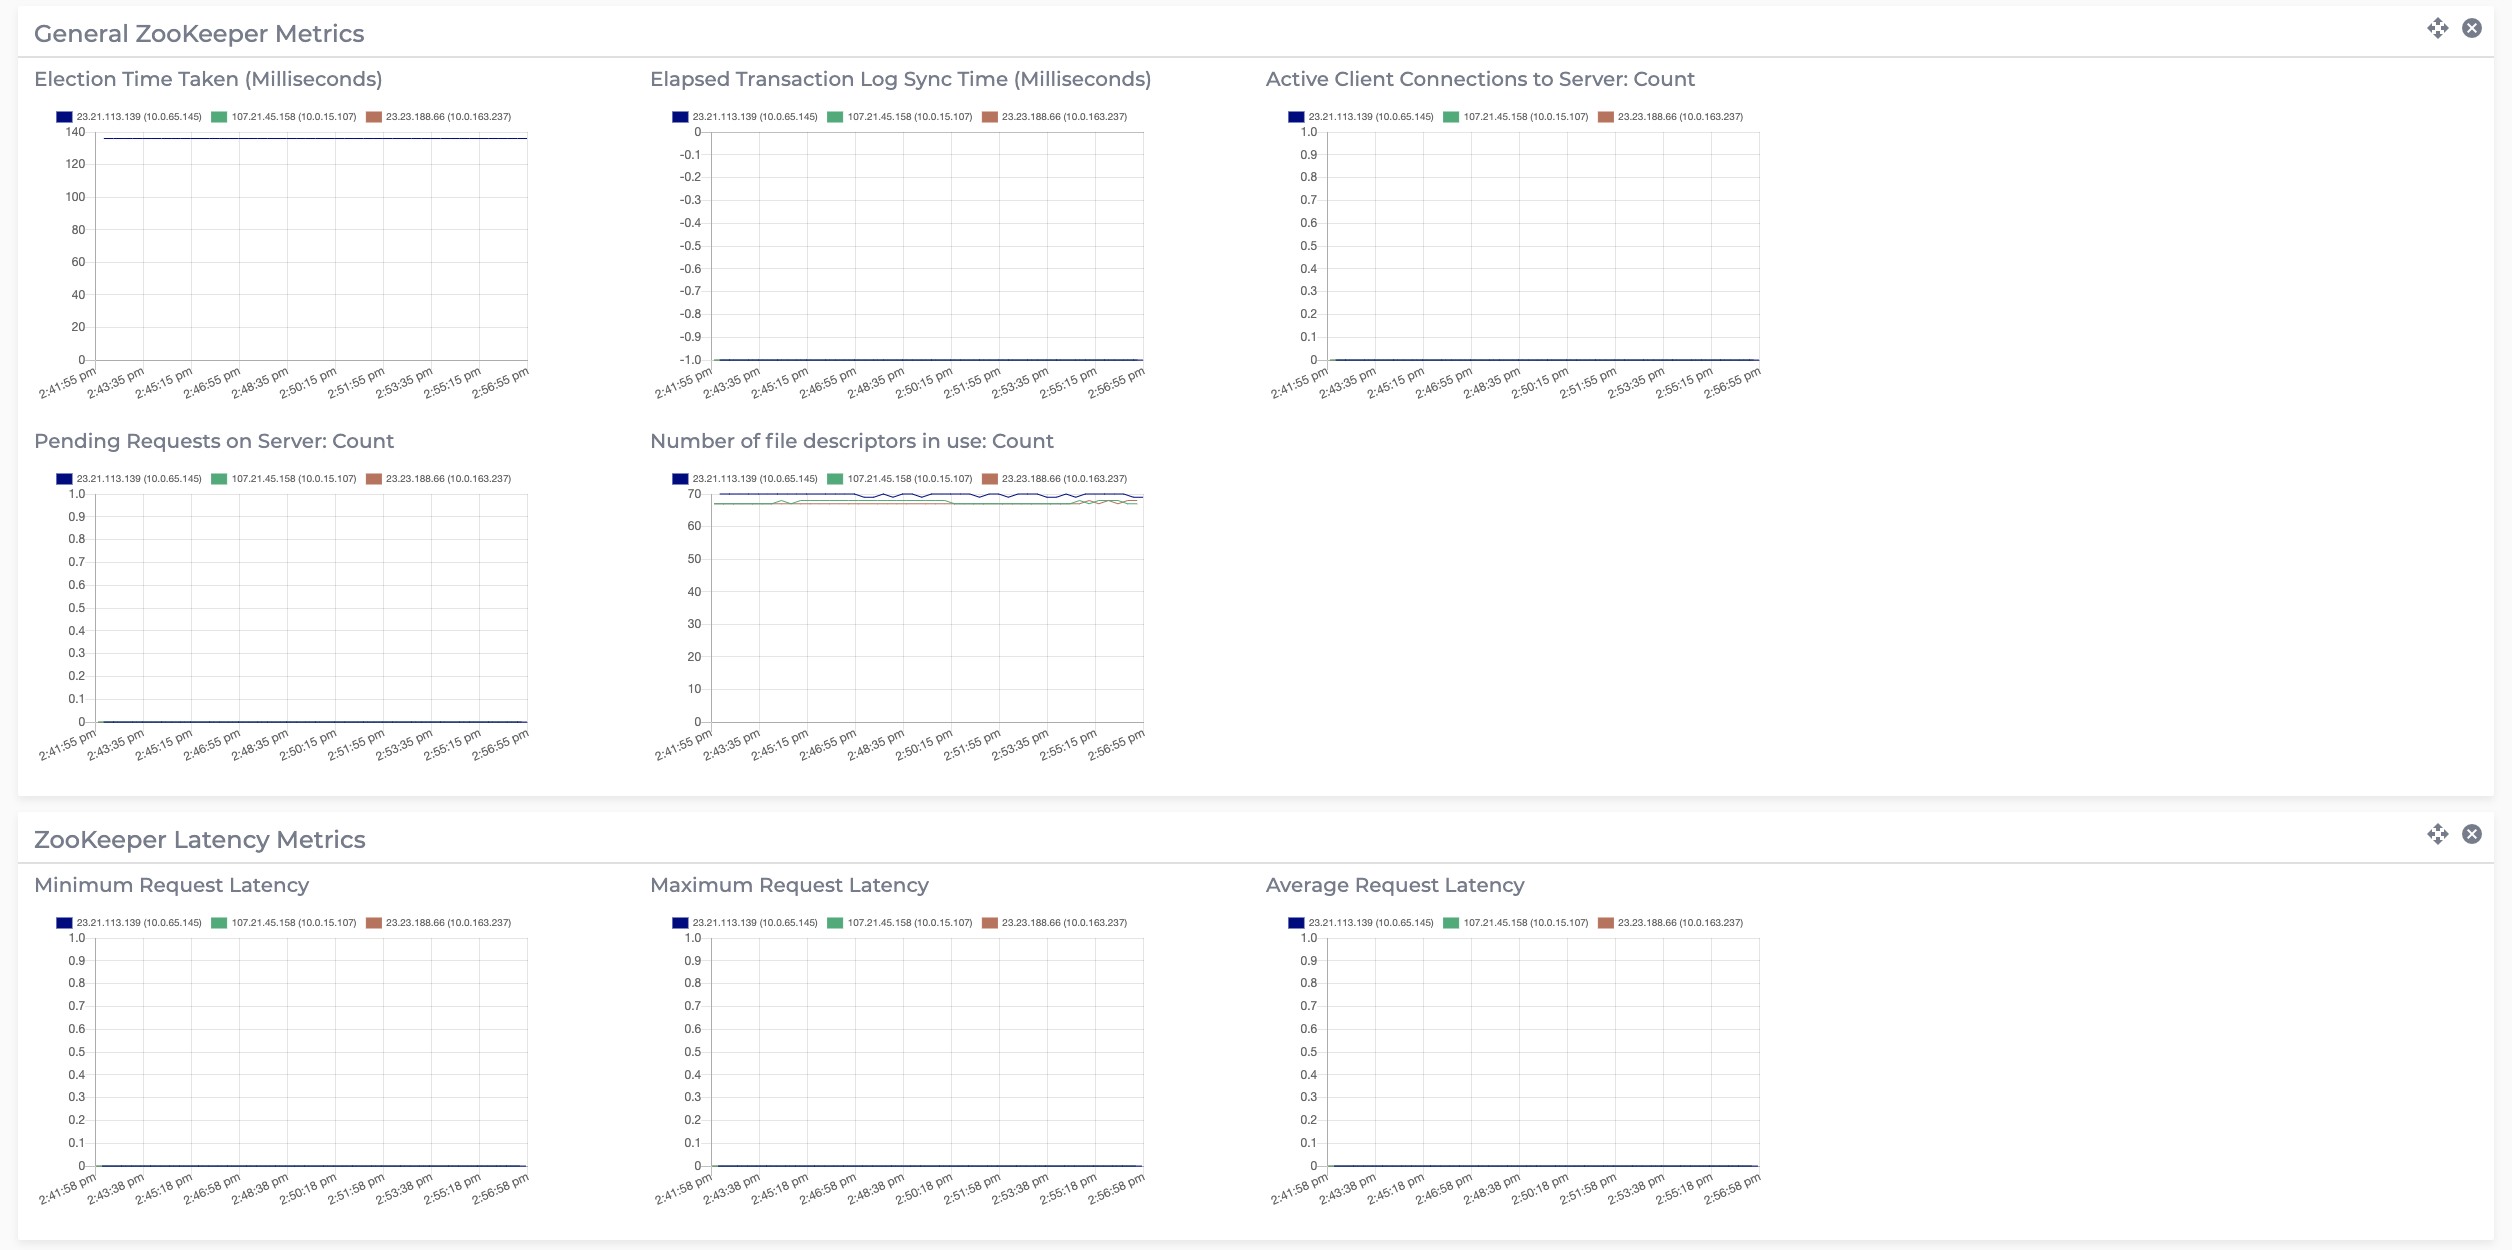Click Number of file descriptors in use title
The width and height of the screenshot is (2512, 1250).
[851, 441]
